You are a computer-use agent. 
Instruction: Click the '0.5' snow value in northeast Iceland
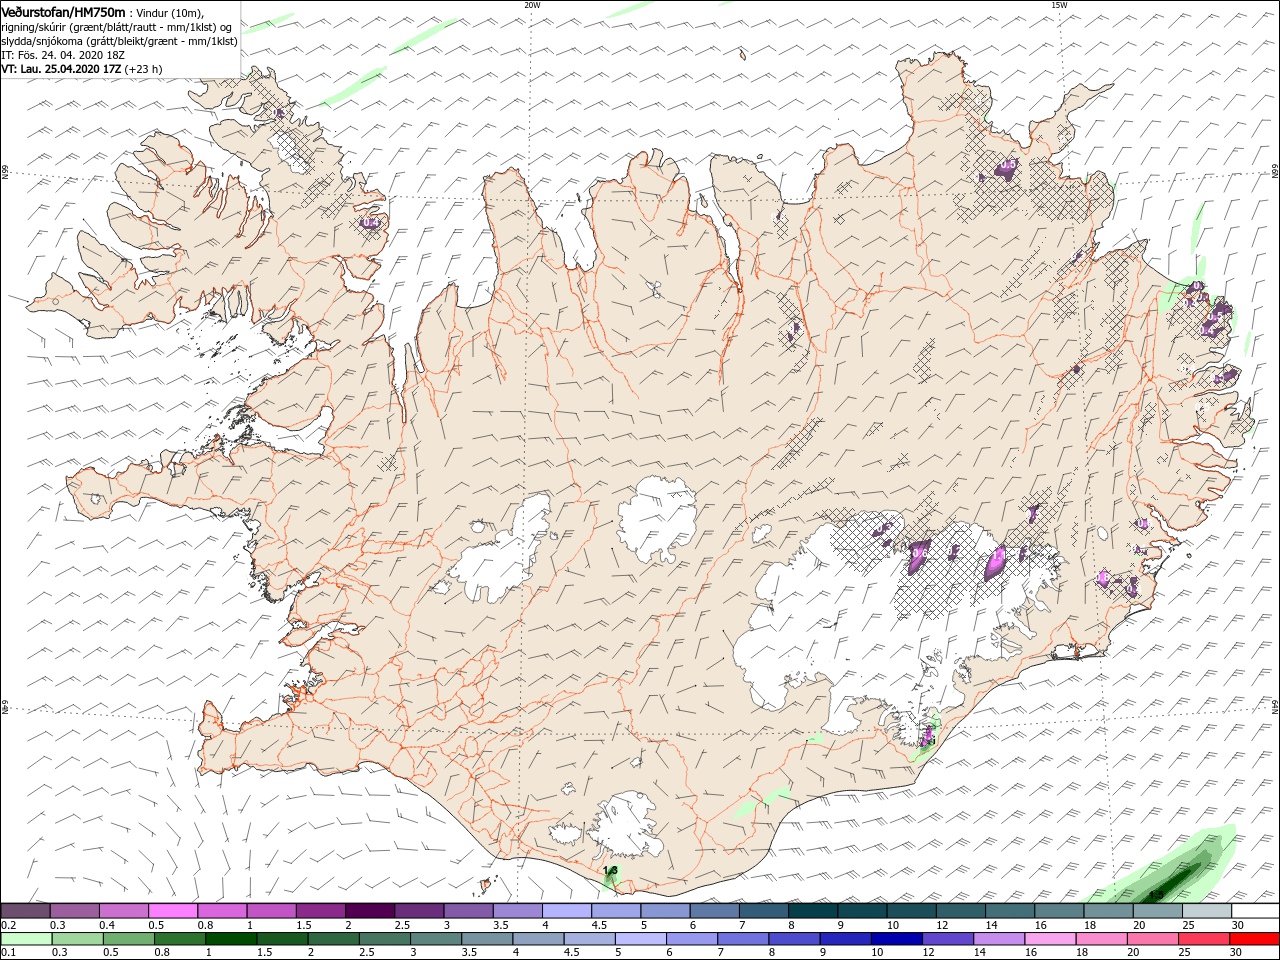click(x=1008, y=163)
